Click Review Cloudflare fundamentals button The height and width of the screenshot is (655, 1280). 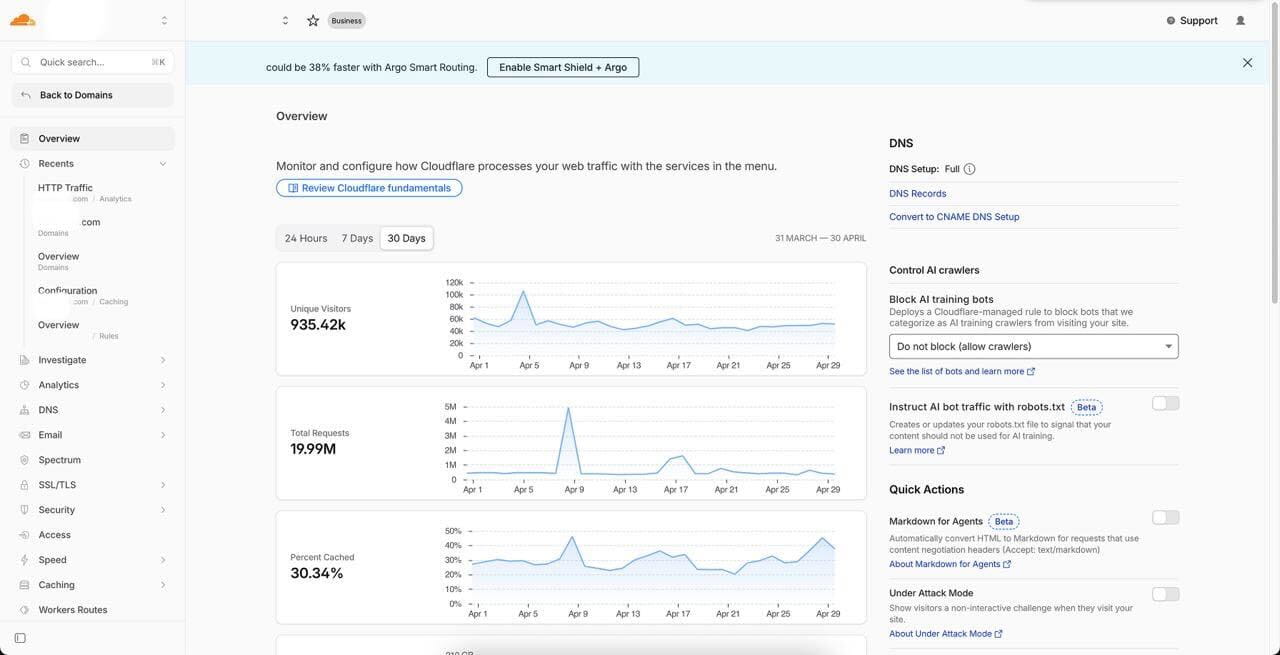[369, 188]
